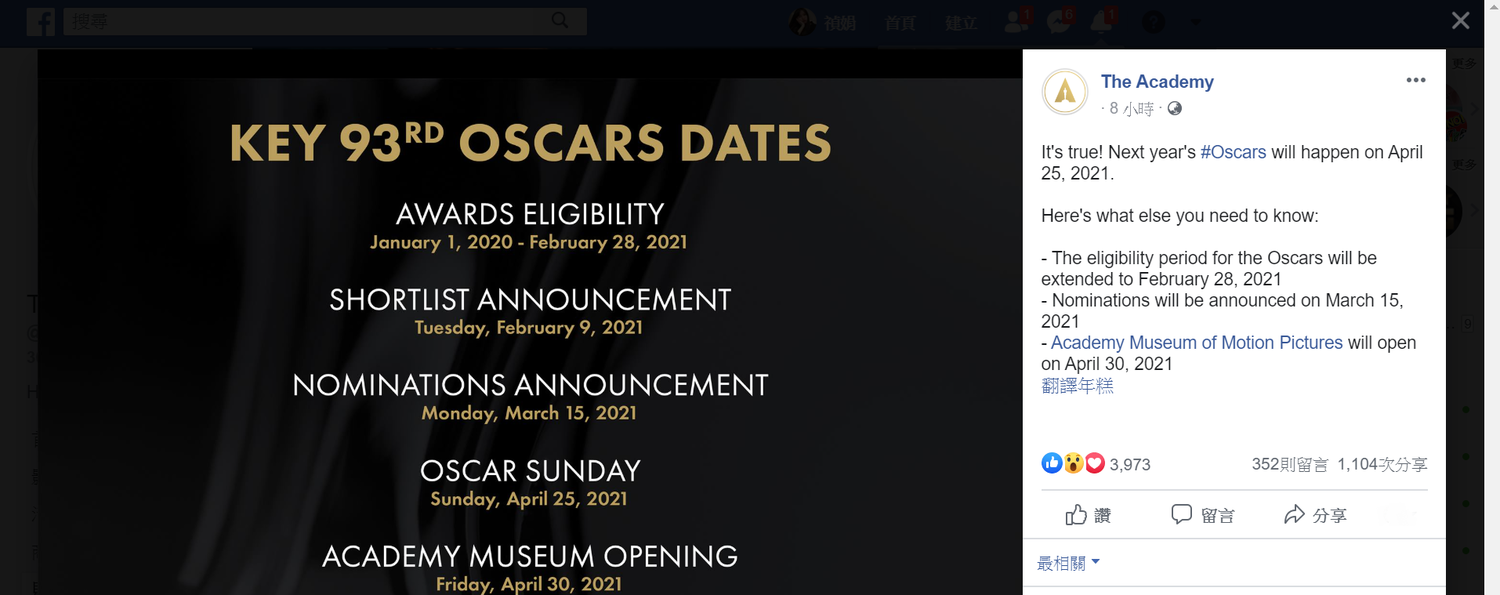Click the search magnifier icon

pyautogui.click(x=560, y=21)
